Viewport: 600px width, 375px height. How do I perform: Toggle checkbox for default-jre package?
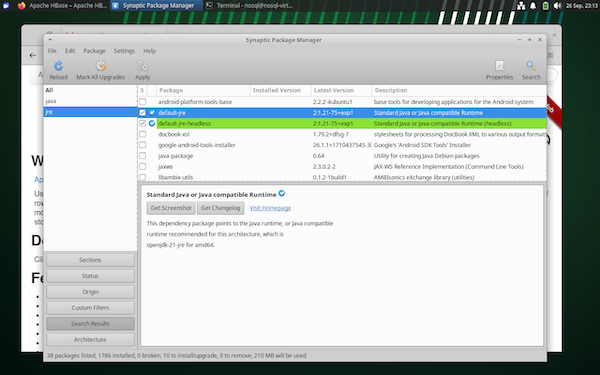click(x=142, y=112)
